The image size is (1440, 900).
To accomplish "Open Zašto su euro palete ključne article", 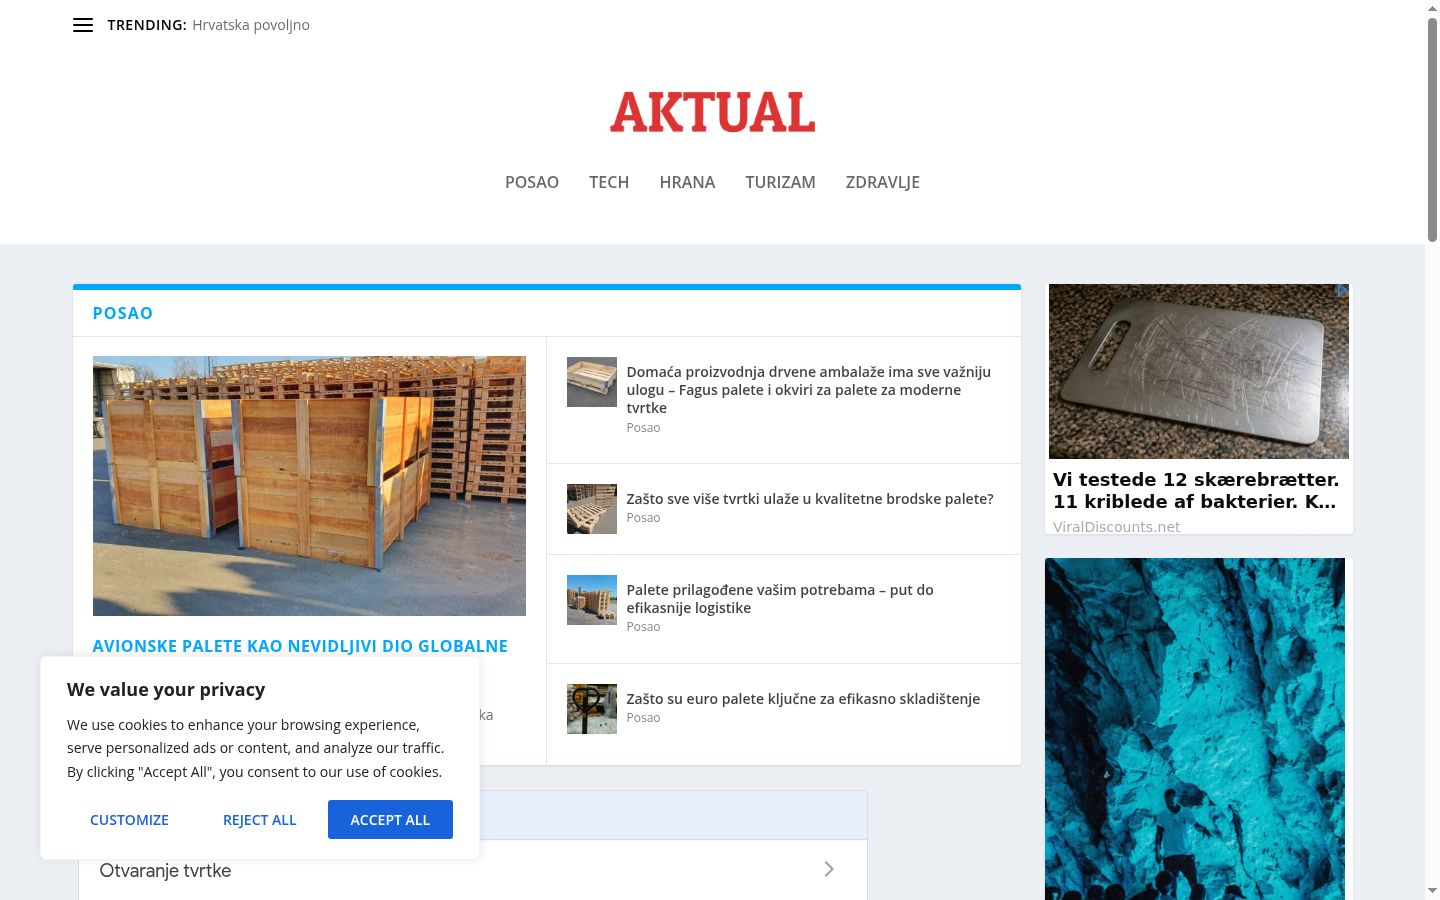I will [x=803, y=699].
